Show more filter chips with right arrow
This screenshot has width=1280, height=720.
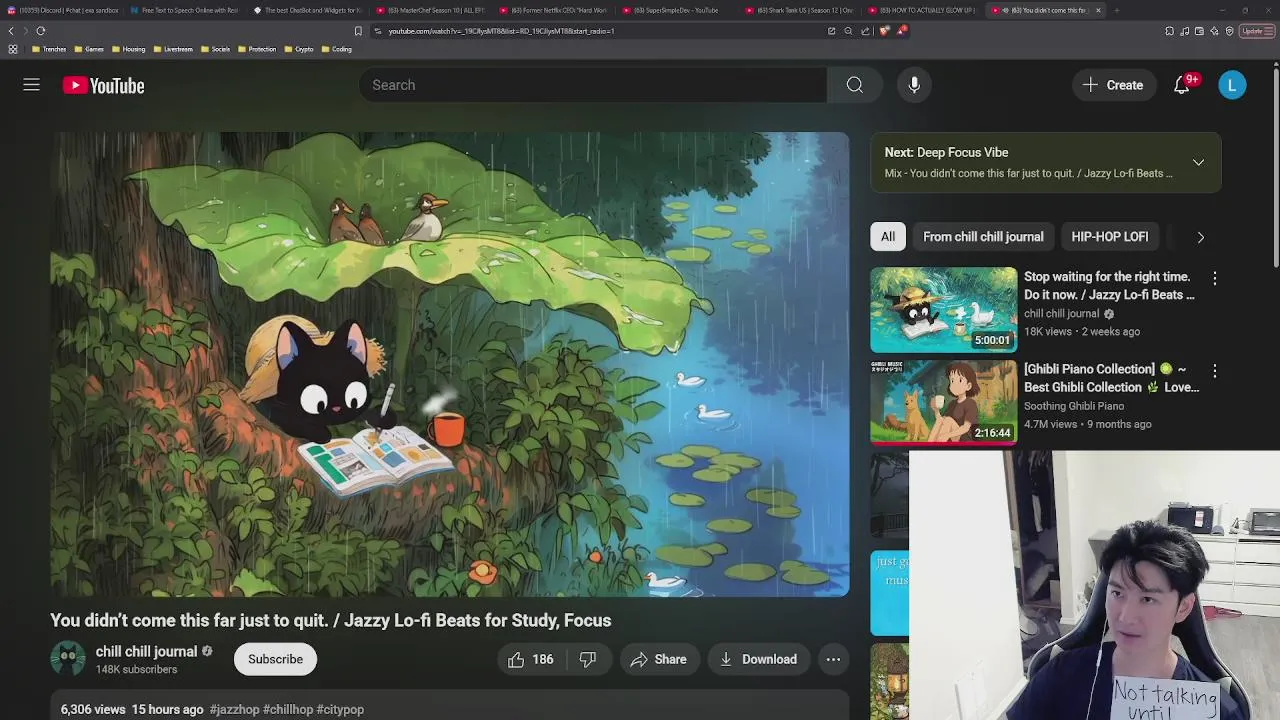point(1200,237)
